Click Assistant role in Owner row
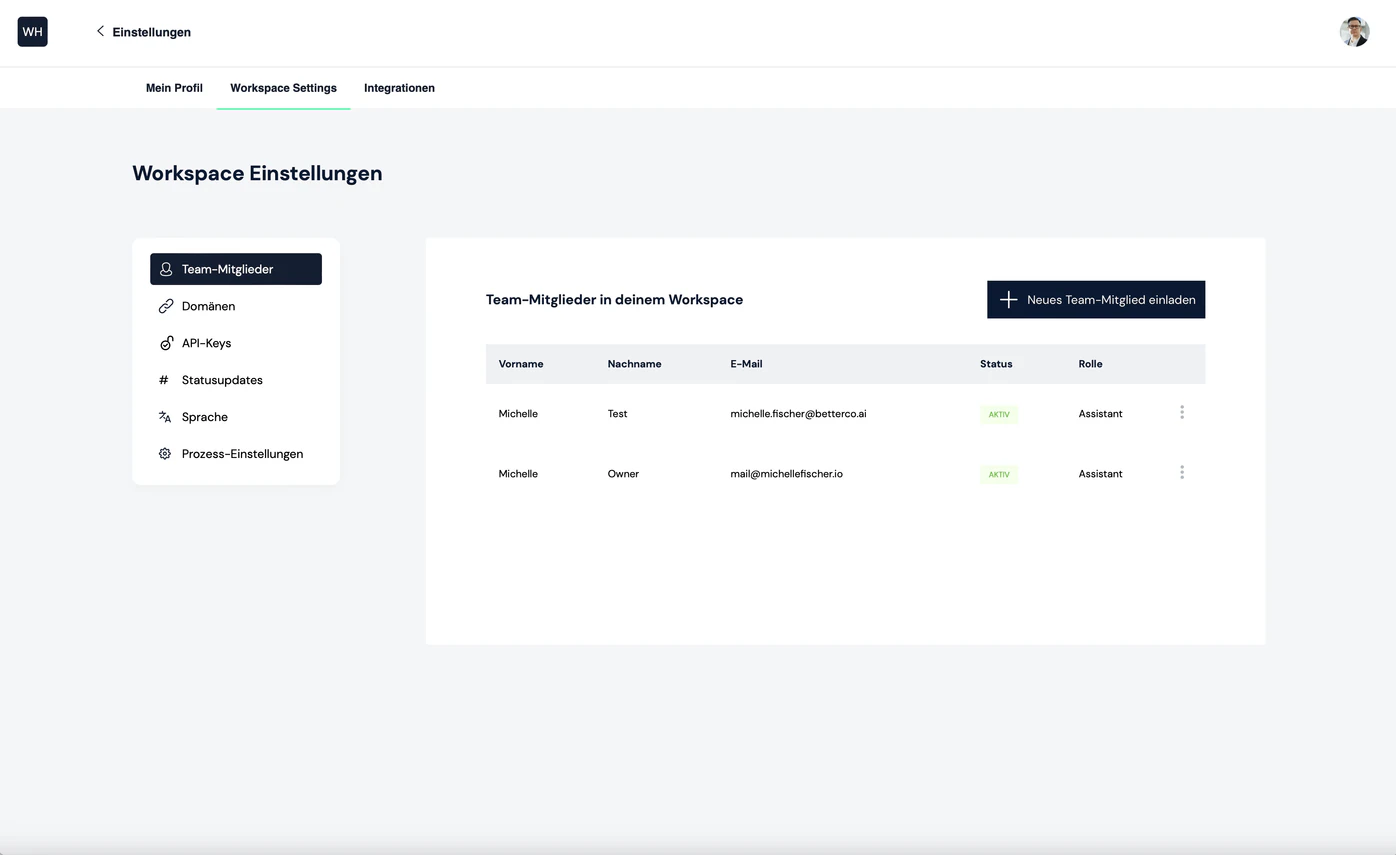The width and height of the screenshot is (1396, 855). point(1100,474)
